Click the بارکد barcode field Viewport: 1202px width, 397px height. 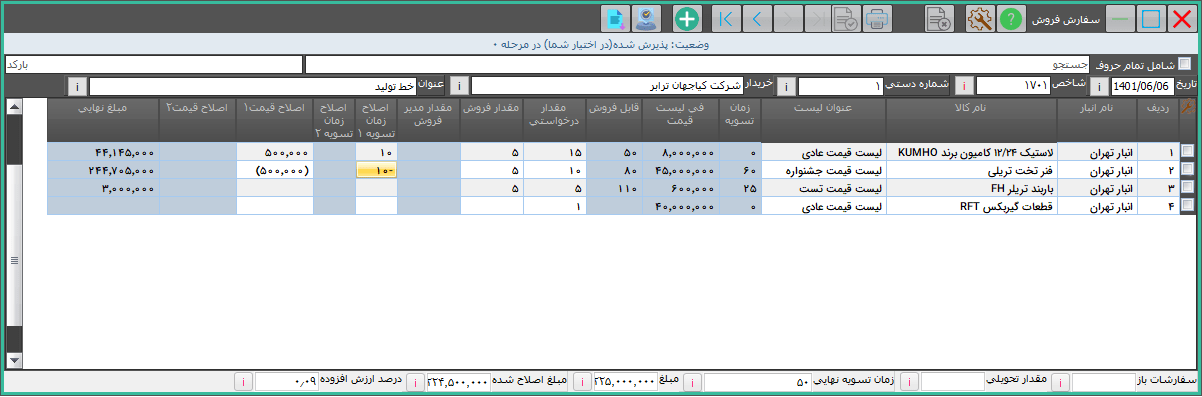(153, 64)
